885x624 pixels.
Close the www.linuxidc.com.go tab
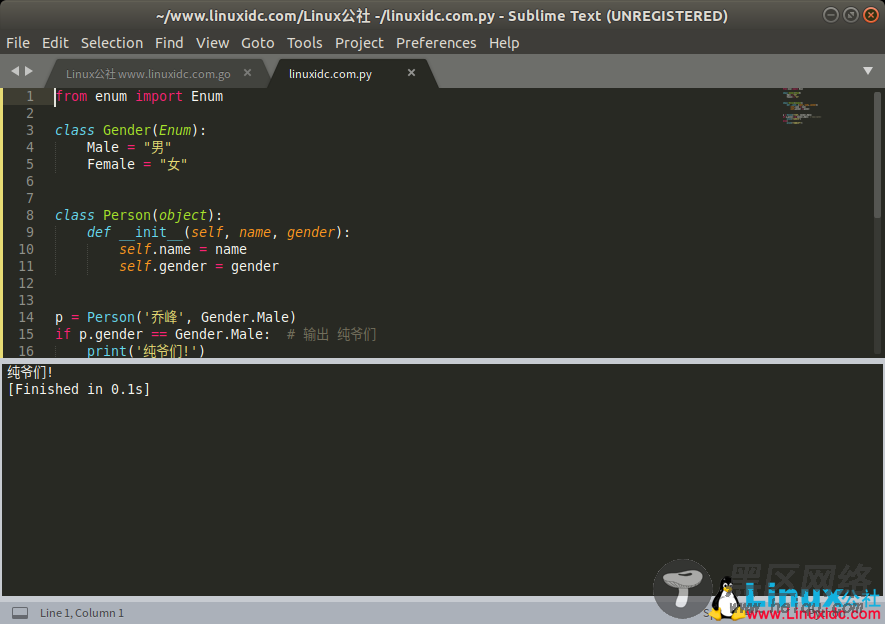[x=247, y=73]
